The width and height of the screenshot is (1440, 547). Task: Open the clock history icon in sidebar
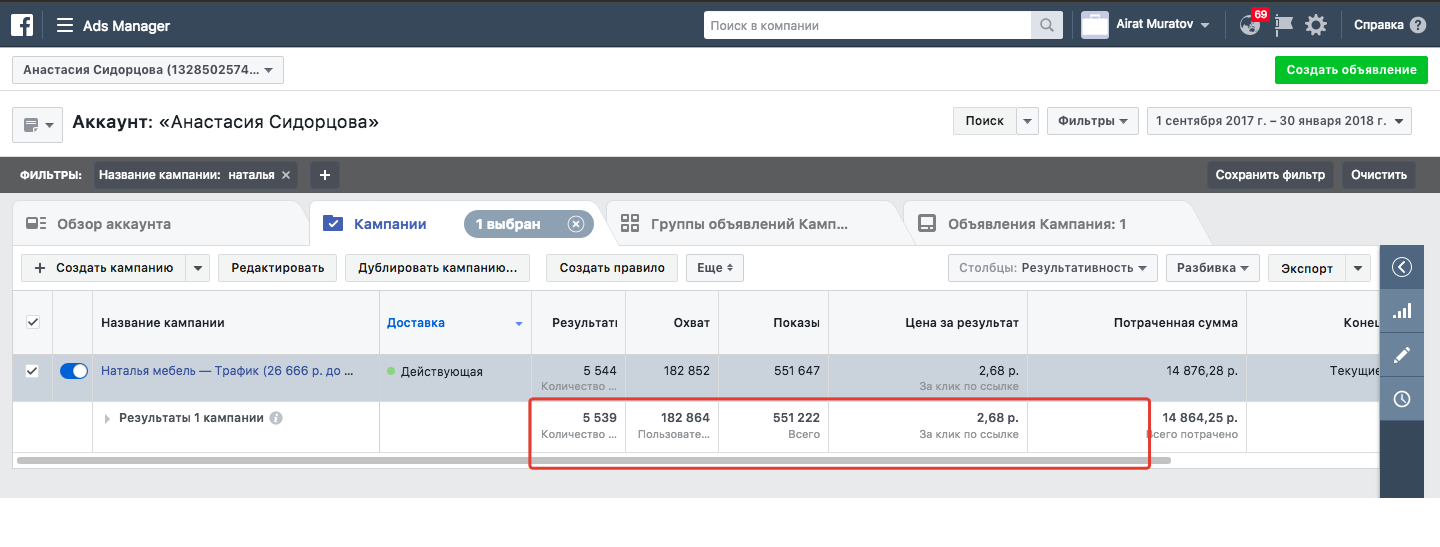(1402, 399)
